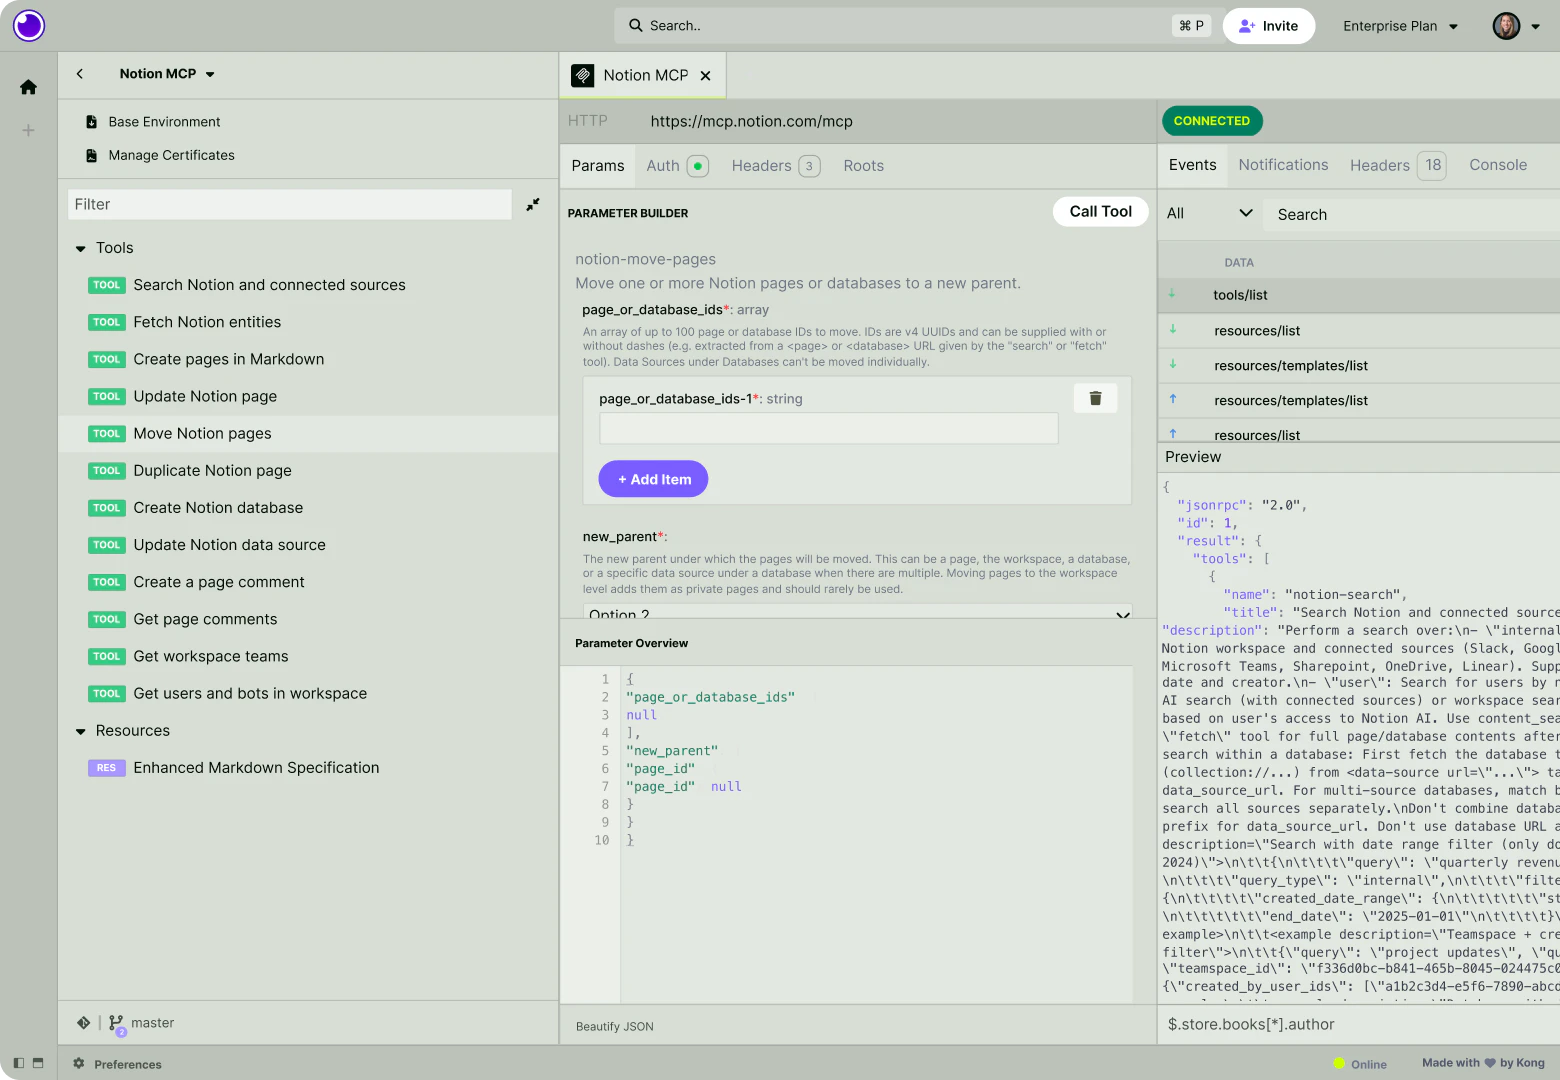
Task: Click the back arrow beside Notion MCP
Action: 80,74
